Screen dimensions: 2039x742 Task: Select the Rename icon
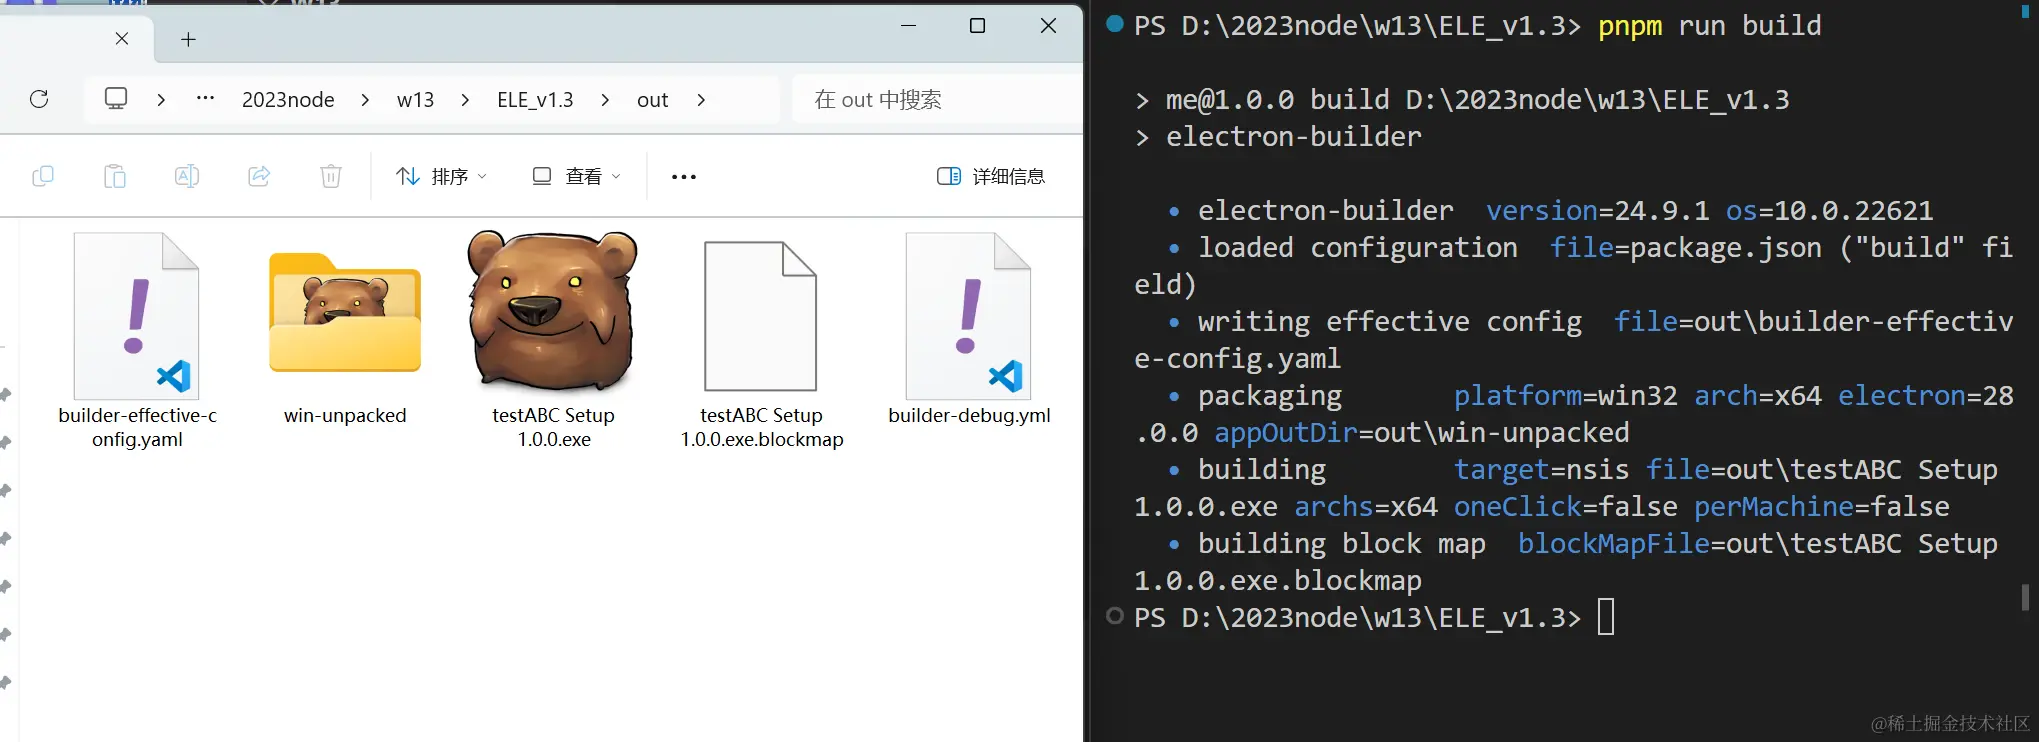pyautogui.click(x=187, y=176)
